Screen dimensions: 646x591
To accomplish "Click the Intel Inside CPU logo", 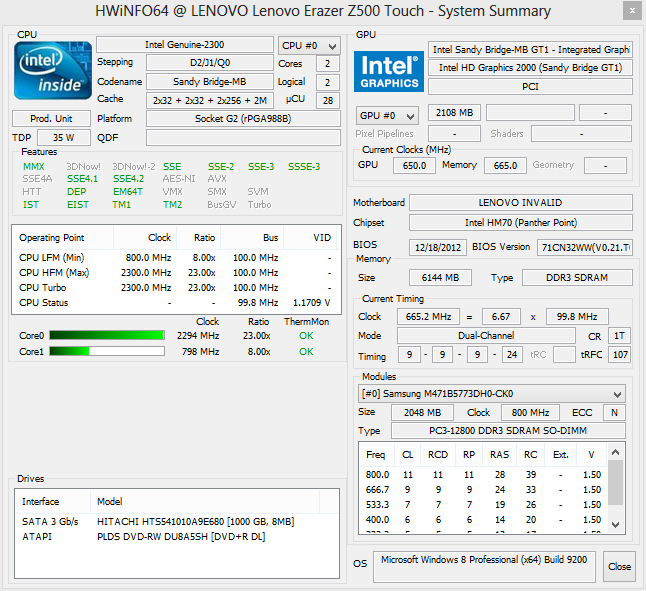I will [x=52, y=73].
